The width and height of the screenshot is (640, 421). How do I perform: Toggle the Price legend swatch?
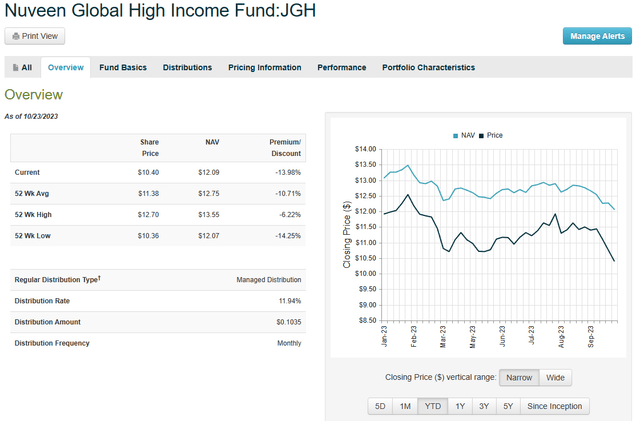point(482,135)
